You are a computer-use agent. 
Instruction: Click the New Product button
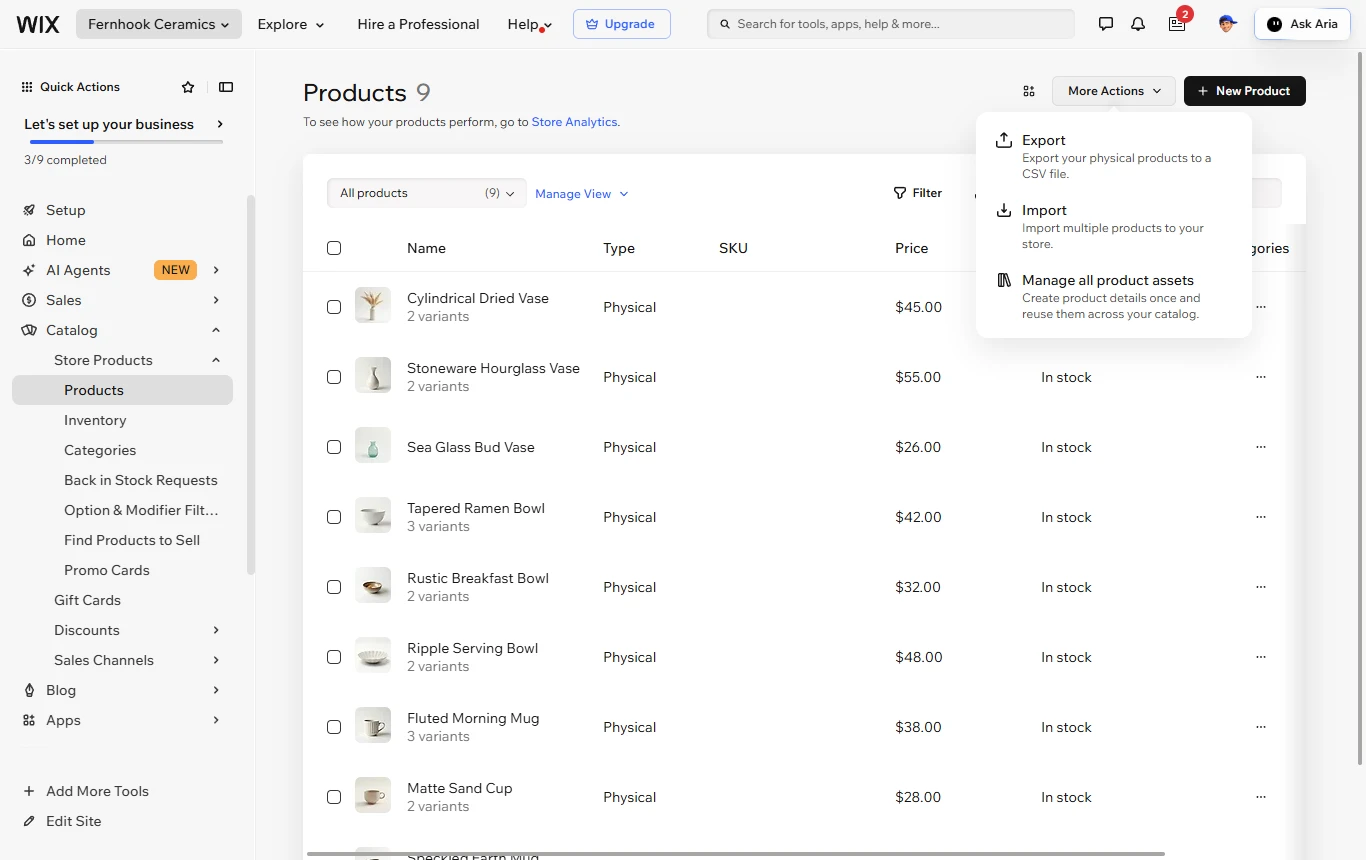point(1245,91)
